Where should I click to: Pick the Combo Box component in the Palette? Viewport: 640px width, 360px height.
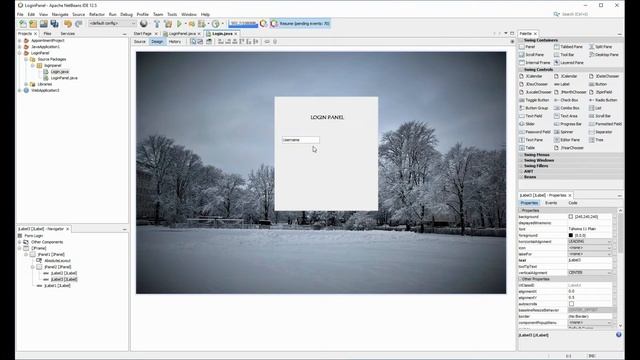pos(567,108)
